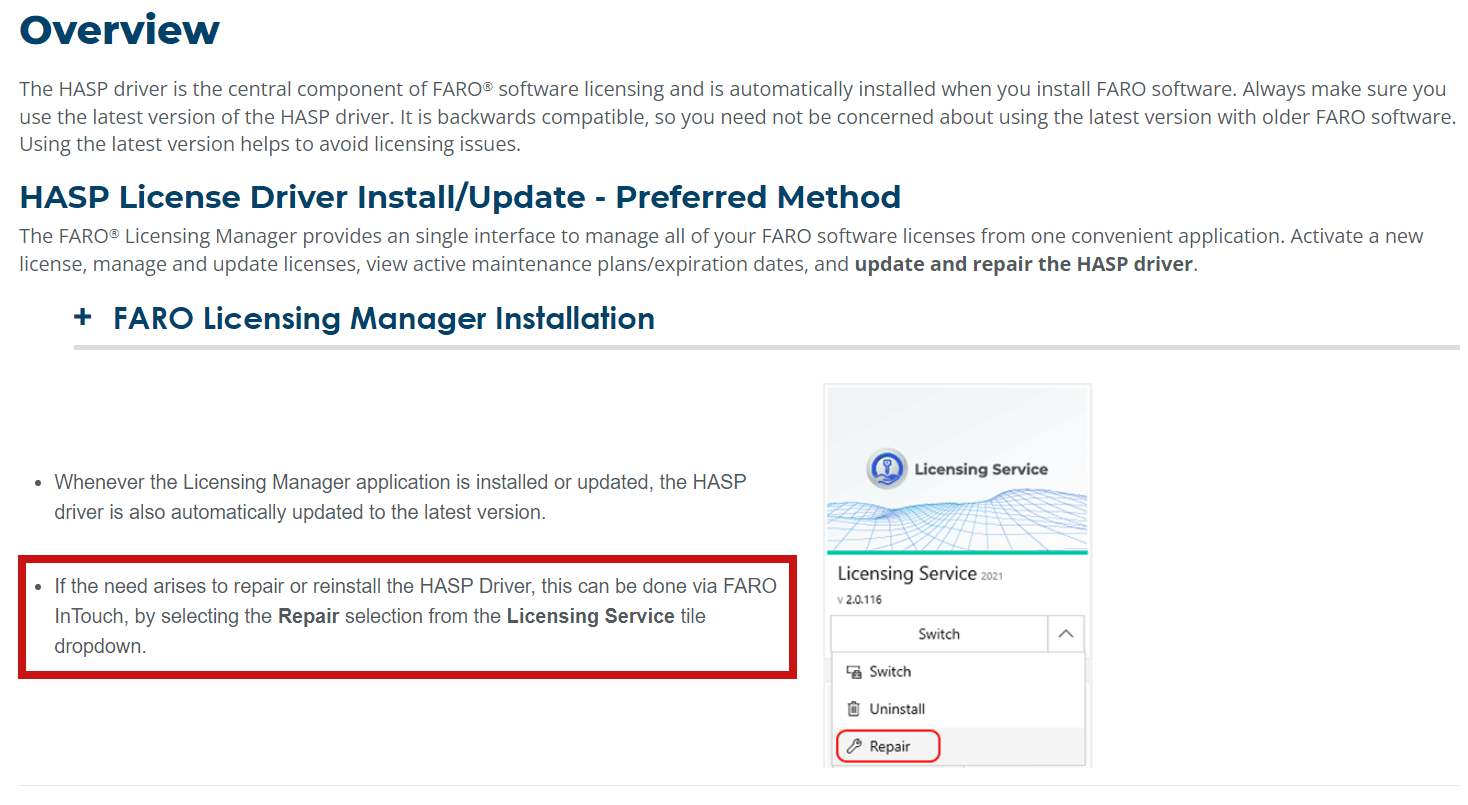The image size is (1468, 805).
Task: Click the Switch button on the Licensing Service tile
Action: click(x=939, y=634)
